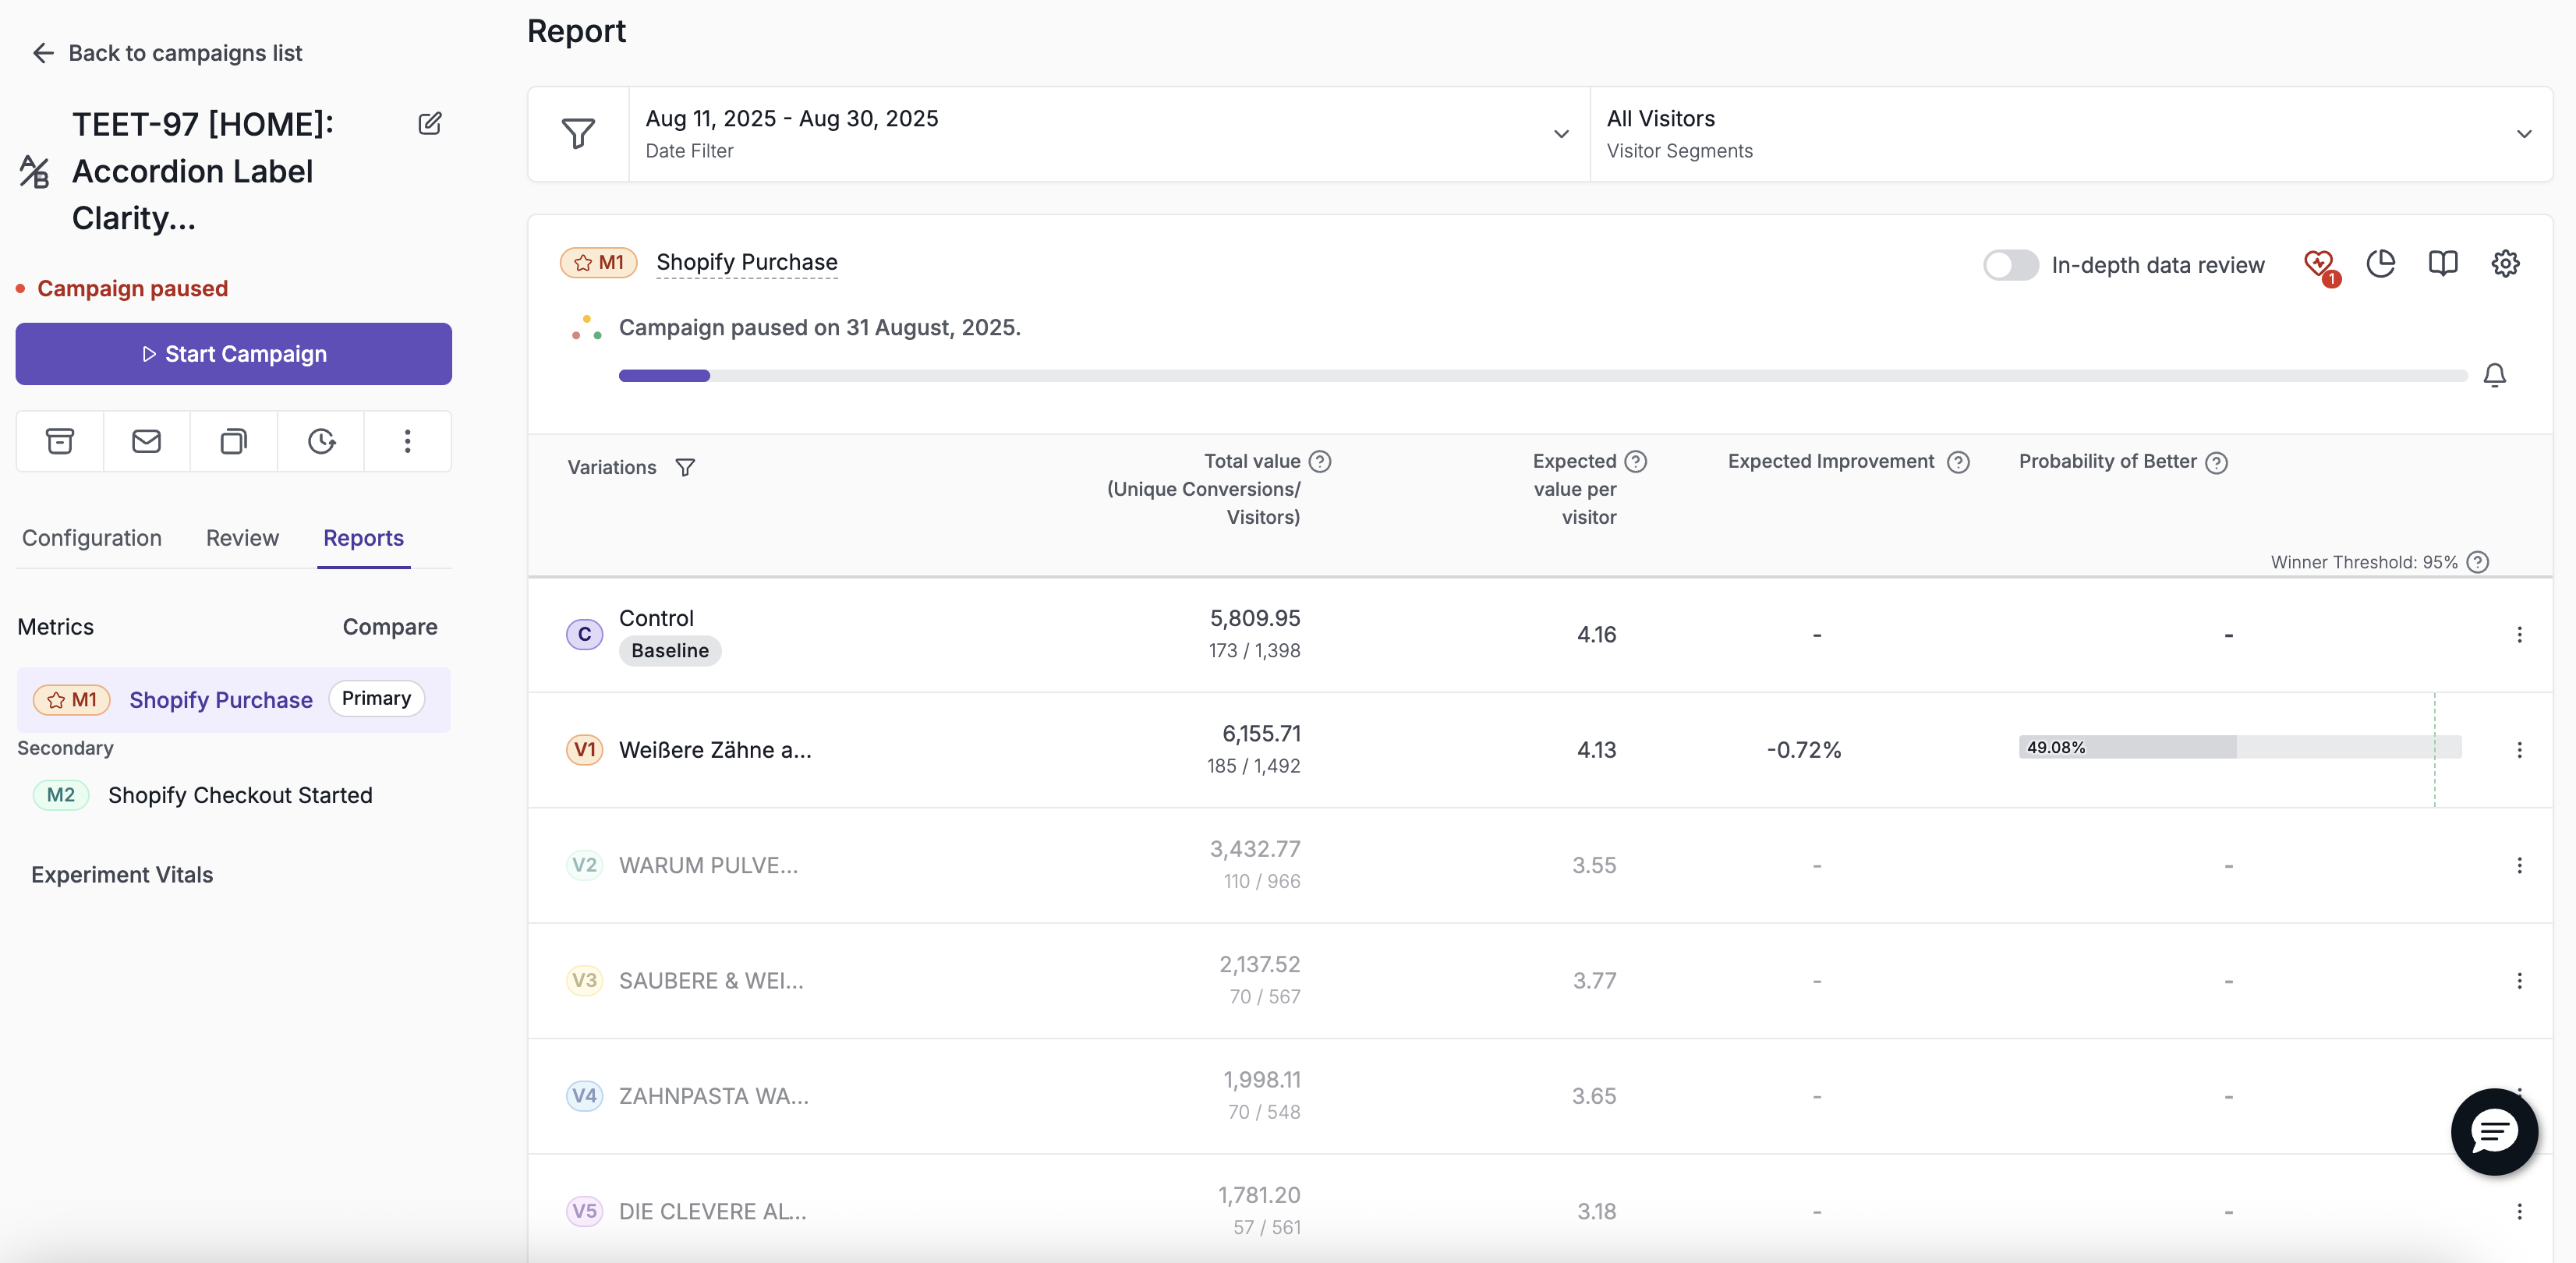Open report settings gear icon
Screen dimensions: 2576x1263
point(2505,263)
